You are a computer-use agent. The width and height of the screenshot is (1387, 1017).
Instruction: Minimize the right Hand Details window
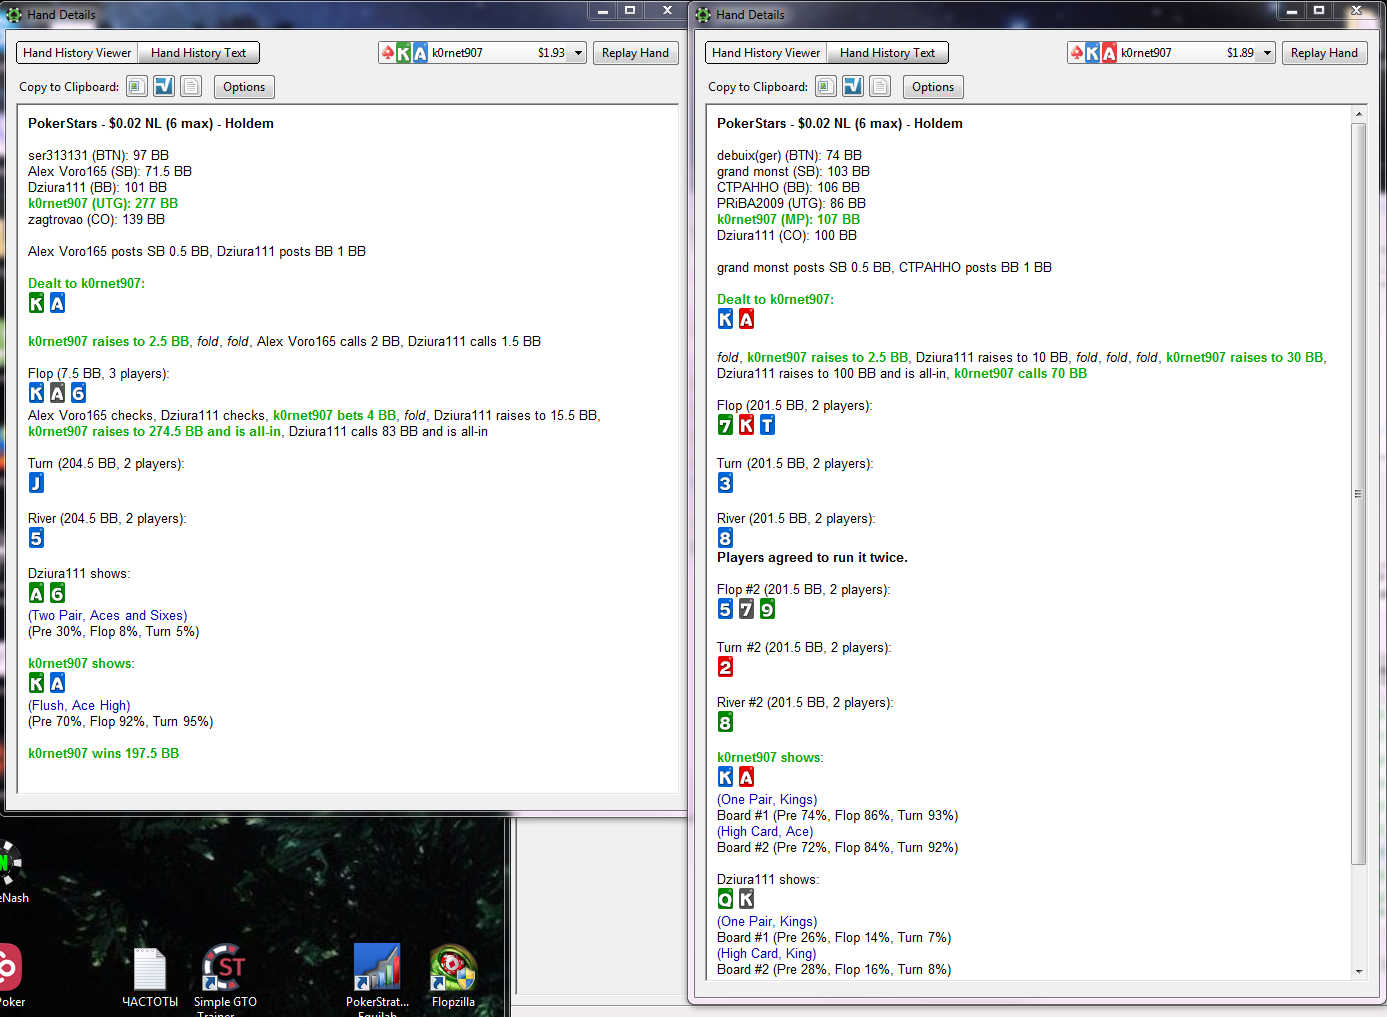[x=1291, y=10]
